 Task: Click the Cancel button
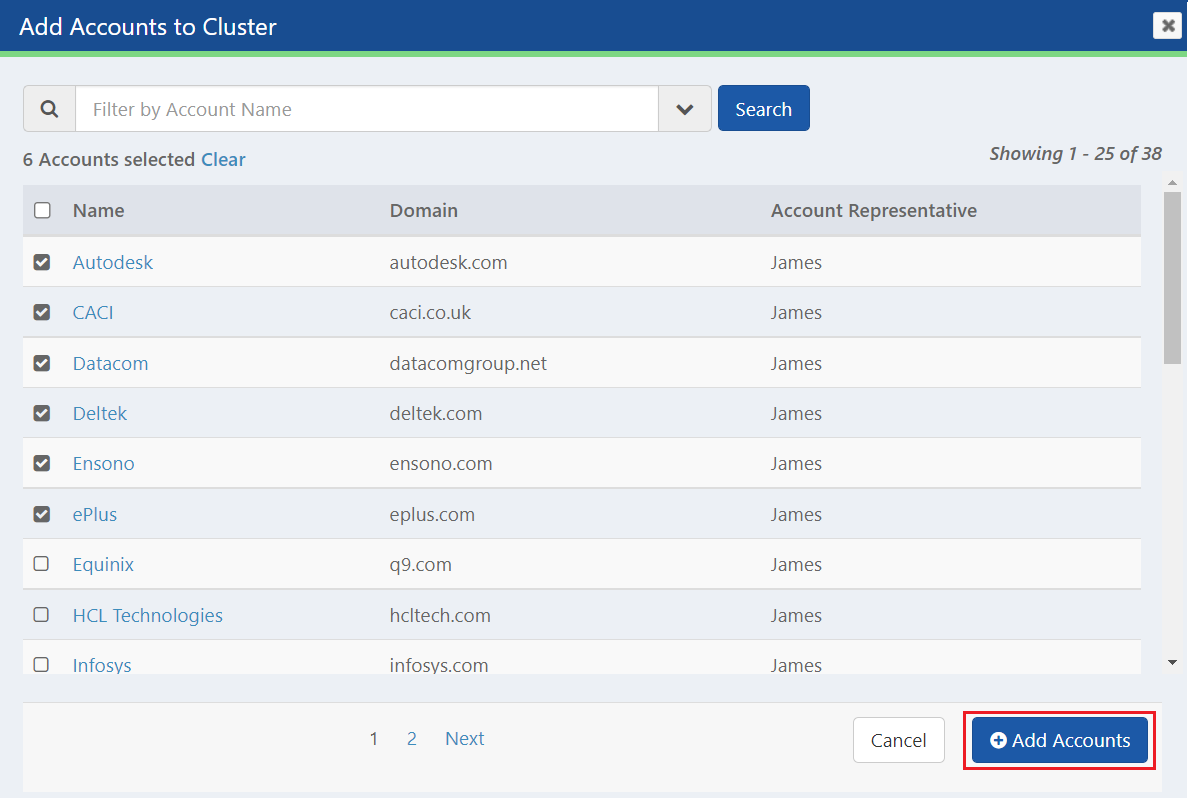pyautogui.click(x=899, y=740)
